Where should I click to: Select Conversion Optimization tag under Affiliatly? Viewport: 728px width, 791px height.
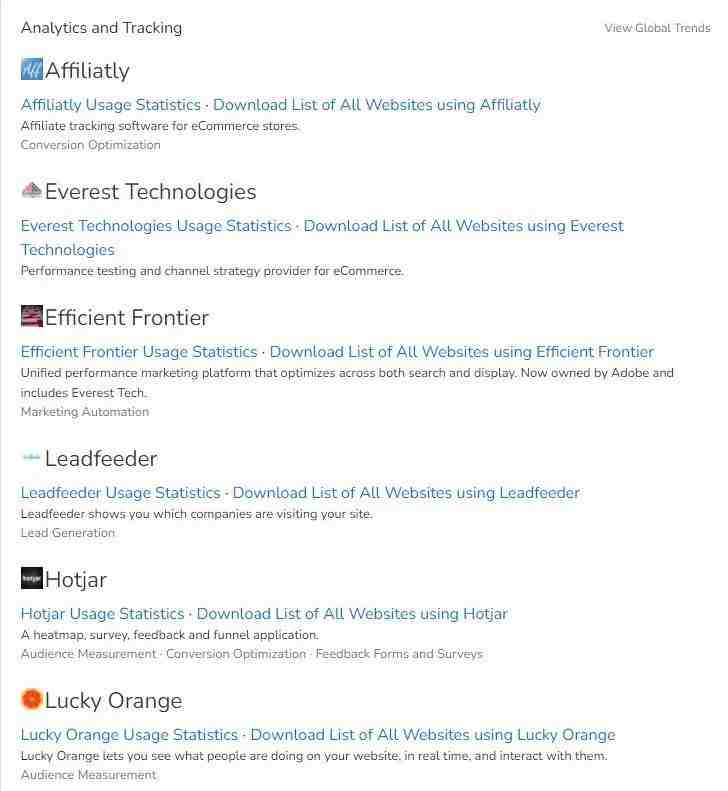coord(90,145)
